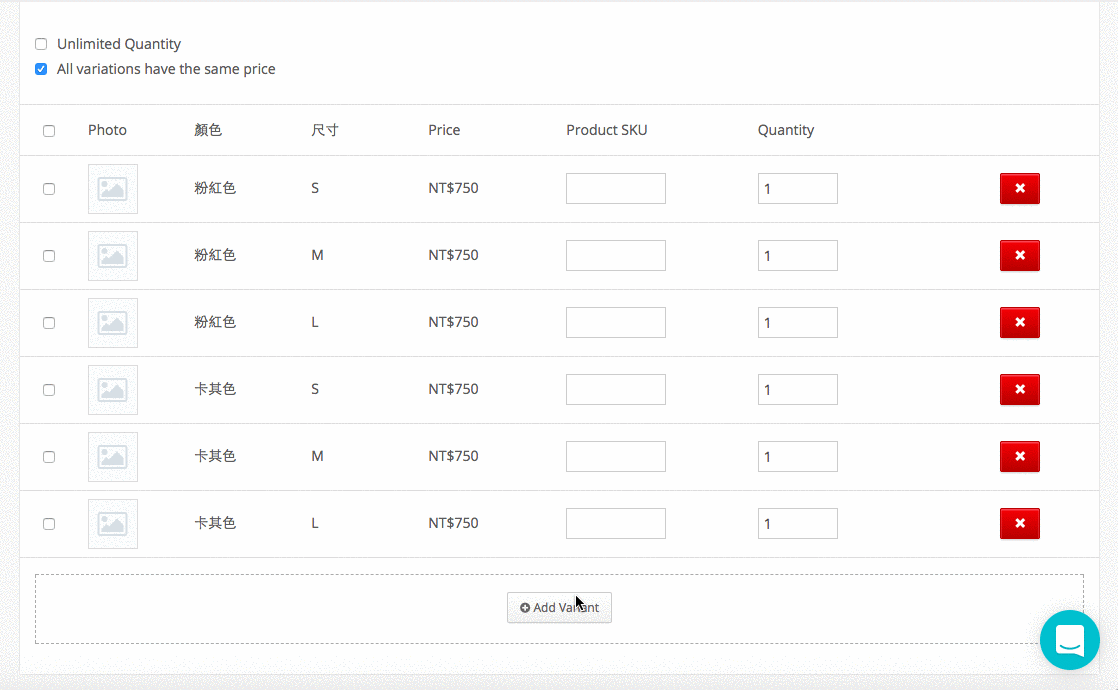The image size is (1118, 690).
Task: Click the 粉紅色 label in M row
Action: (x=215, y=255)
